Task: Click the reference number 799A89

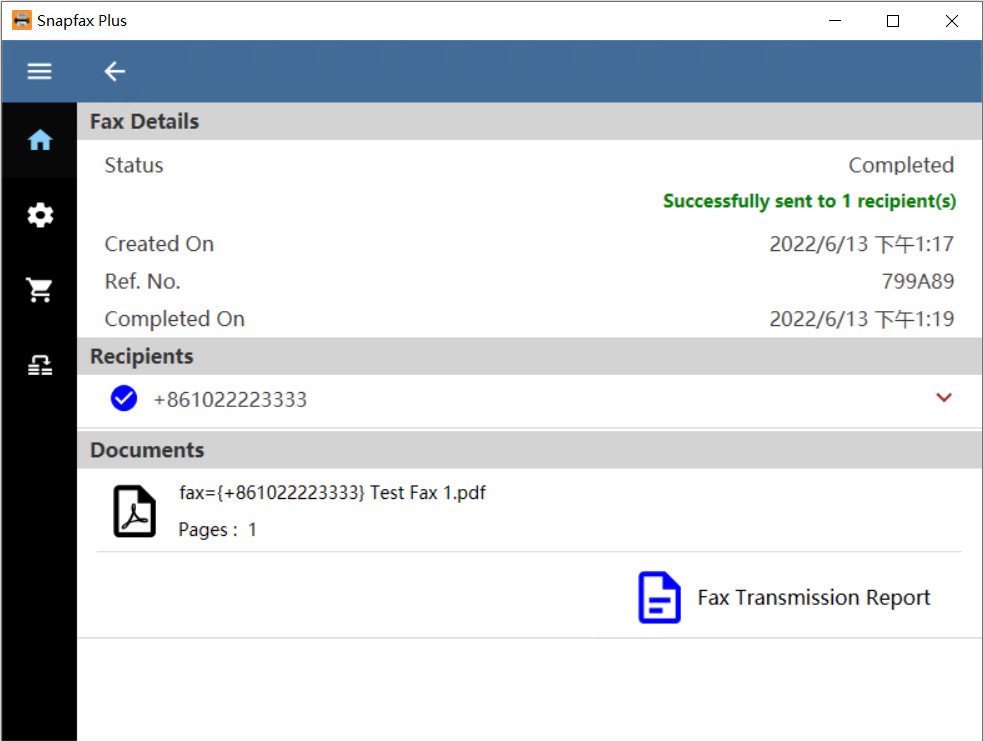Action: (917, 282)
